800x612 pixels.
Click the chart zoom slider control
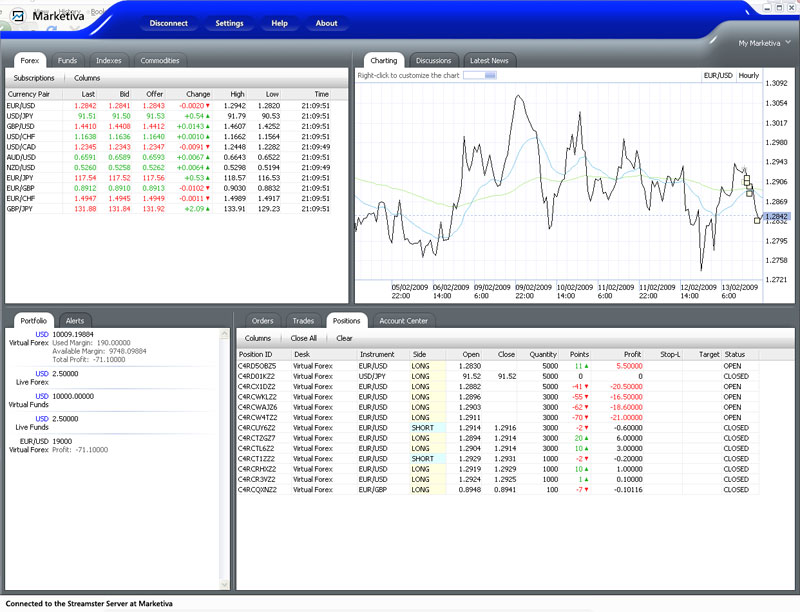click(x=480, y=75)
